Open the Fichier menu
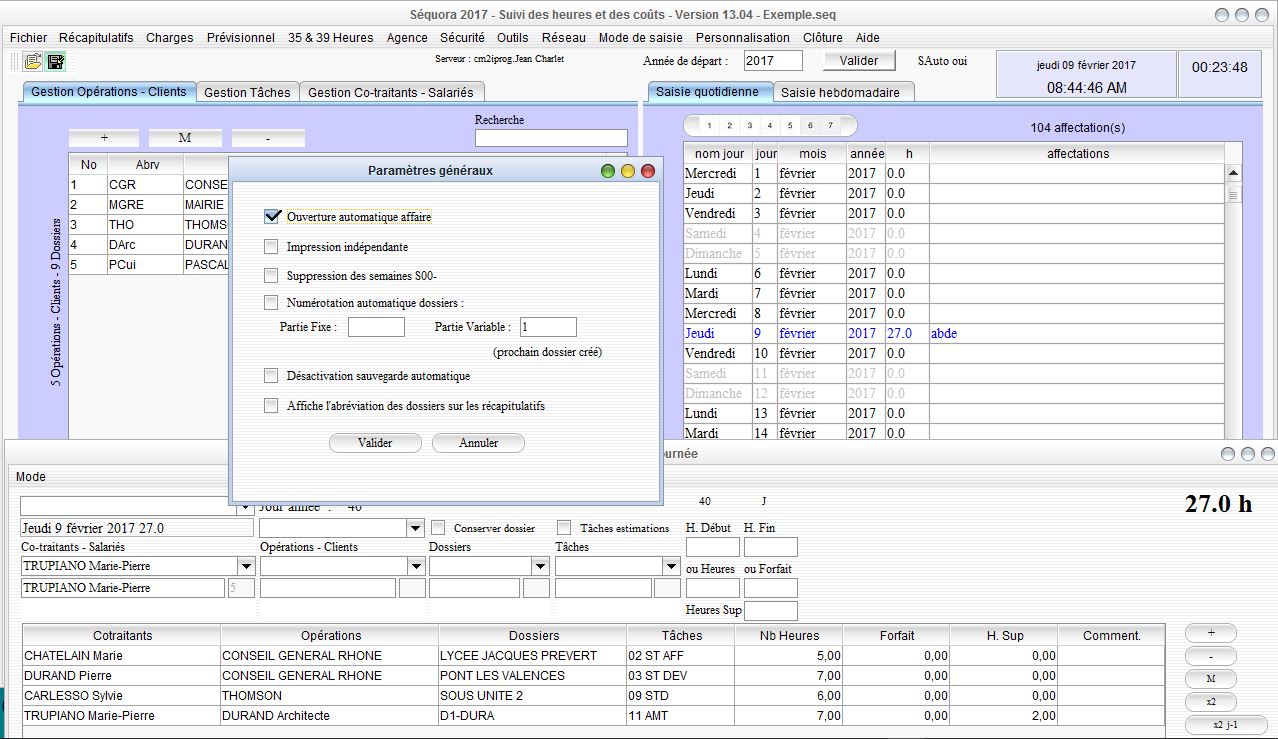This screenshot has width=1278, height=739. (x=27, y=37)
